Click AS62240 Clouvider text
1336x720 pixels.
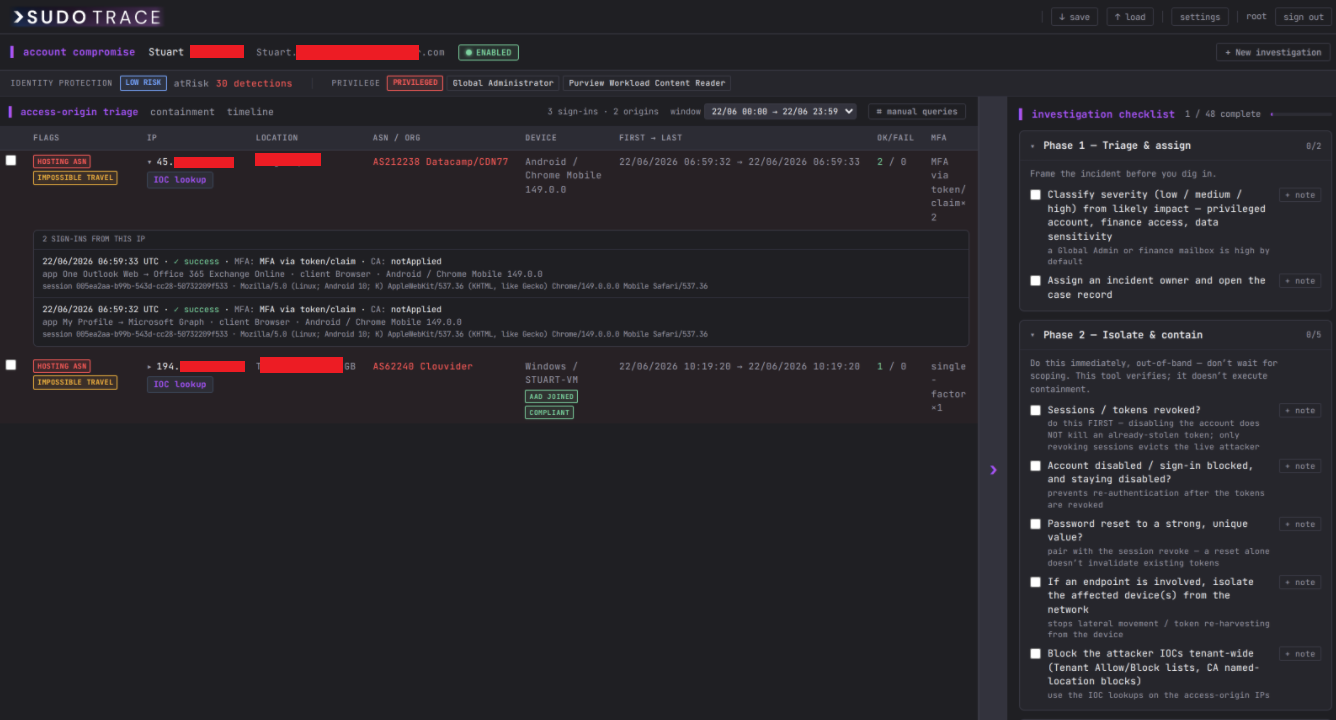pos(423,367)
